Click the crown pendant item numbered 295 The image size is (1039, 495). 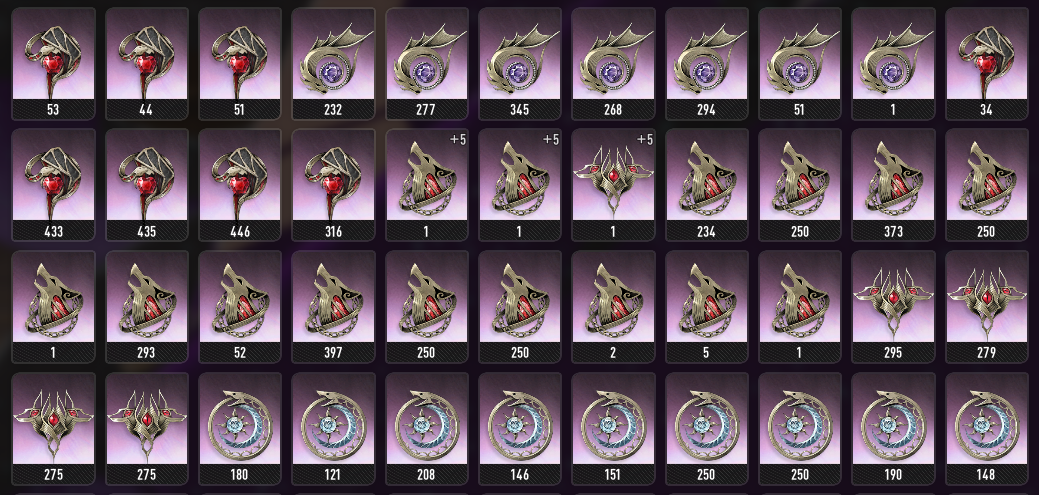(x=893, y=307)
